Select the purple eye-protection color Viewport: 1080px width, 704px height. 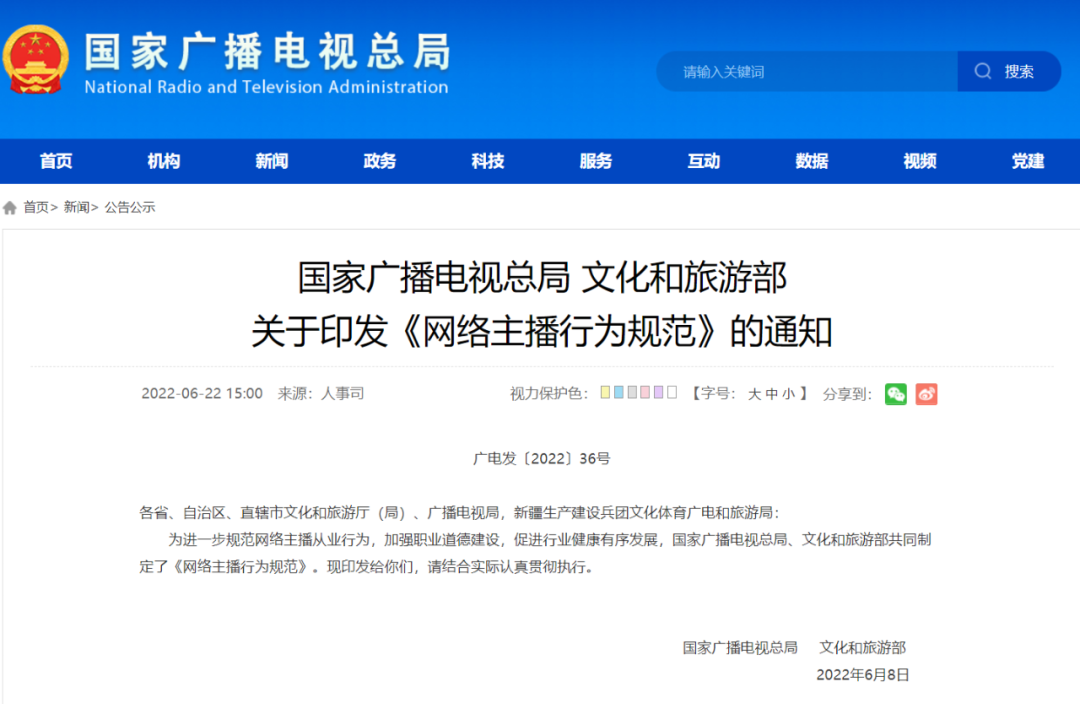pos(658,393)
